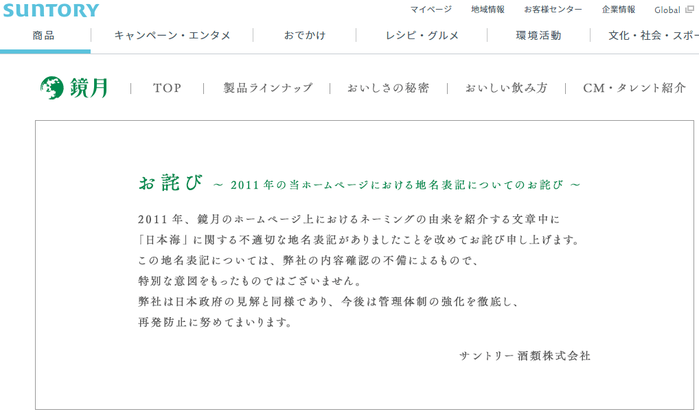Image resolution: width=699 pixels, height=416 pixels.
Task: Click the line mentioning 「日本海」
Action: point(359,240)
